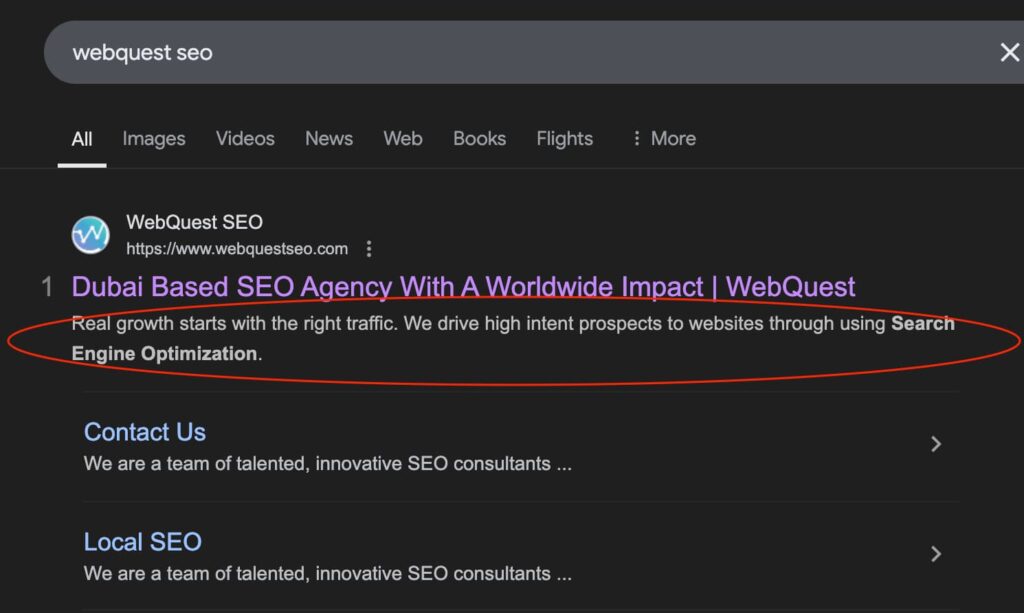This screenshot has height=613, width=1024.
Task: Expand the Contact Us sitelink chevron
Action: click(x=935, y=444)
